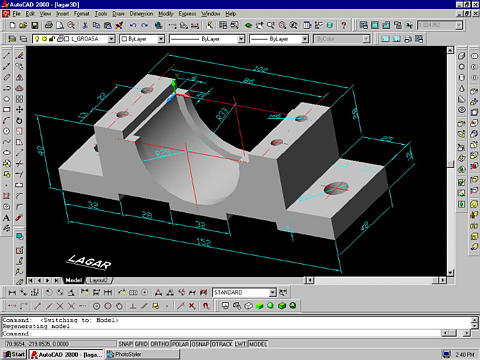Open the Draw menu
The image size is (480, 360).
[118, 14]
